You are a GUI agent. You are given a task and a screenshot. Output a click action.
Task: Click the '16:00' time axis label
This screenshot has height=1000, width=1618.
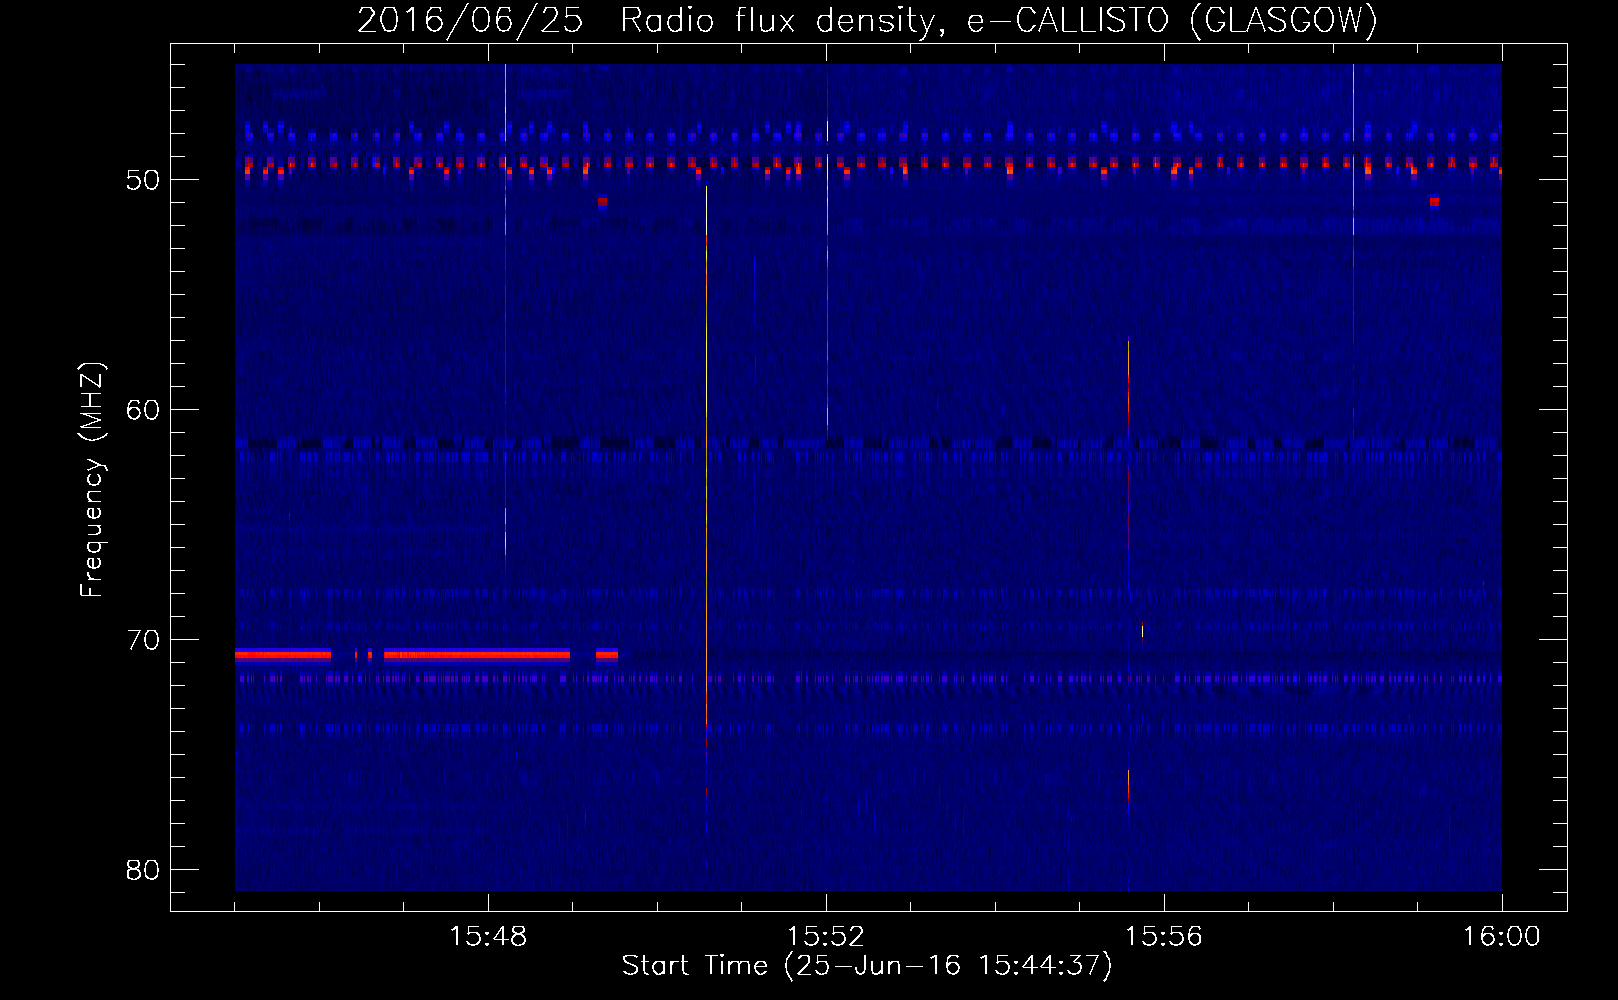1502,936
